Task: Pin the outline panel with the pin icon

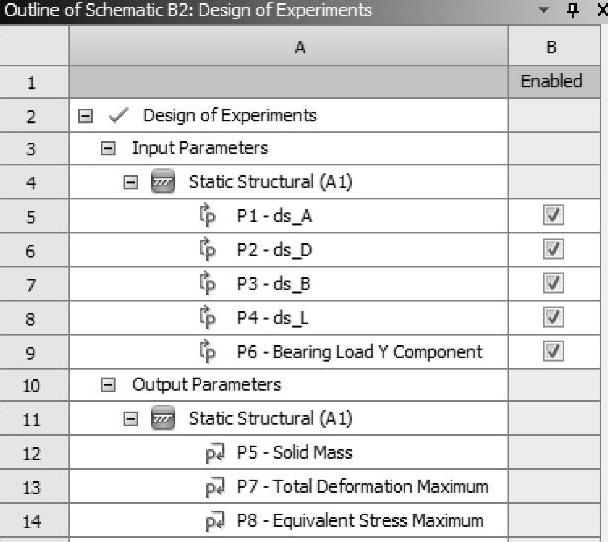Action: coord(572,10)
